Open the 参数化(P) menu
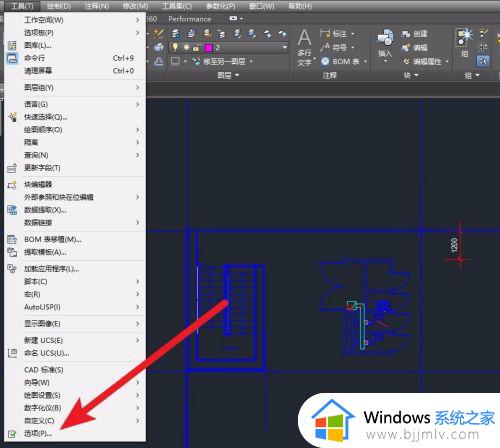This screenshot has height=448, width=500. click(221, 6)
